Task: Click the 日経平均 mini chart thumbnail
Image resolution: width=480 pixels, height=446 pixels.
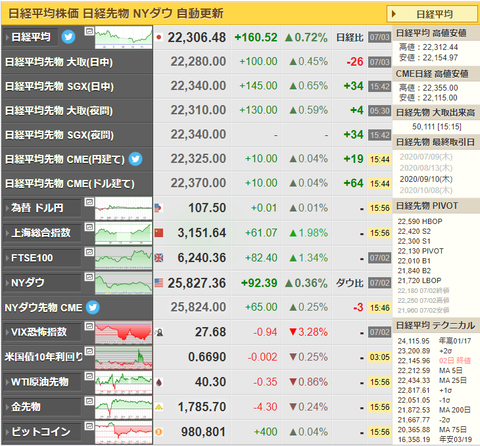Action: pos(123,38)
